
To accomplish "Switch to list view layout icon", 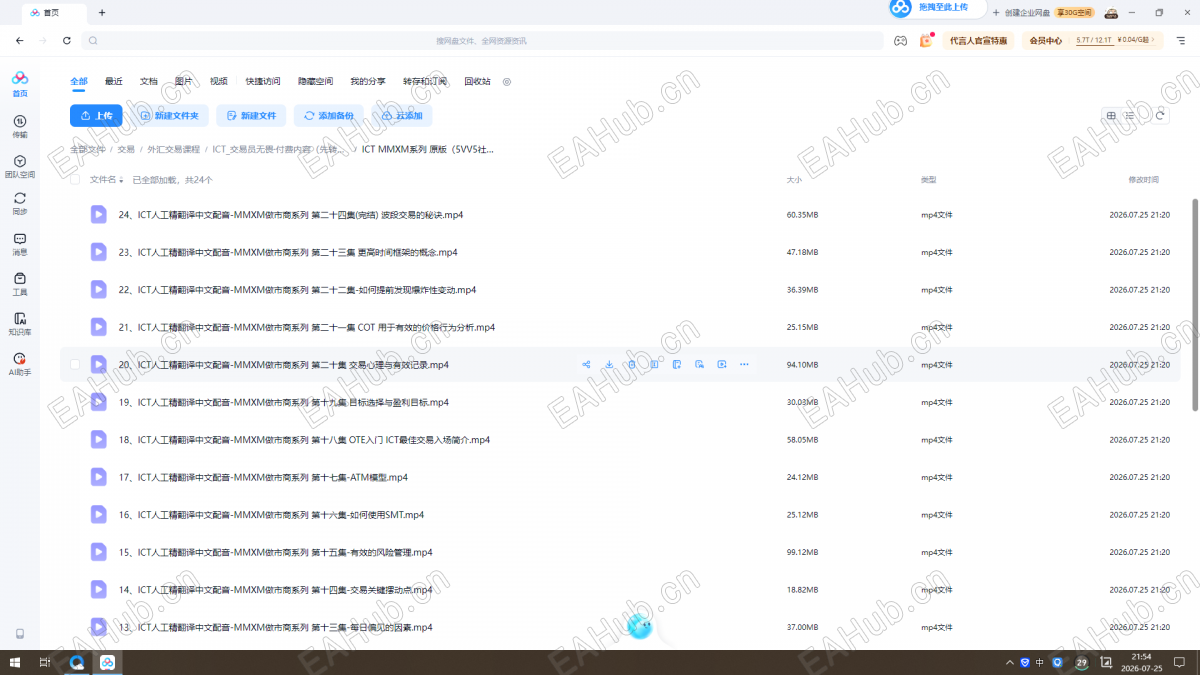I will (1129, 115).
